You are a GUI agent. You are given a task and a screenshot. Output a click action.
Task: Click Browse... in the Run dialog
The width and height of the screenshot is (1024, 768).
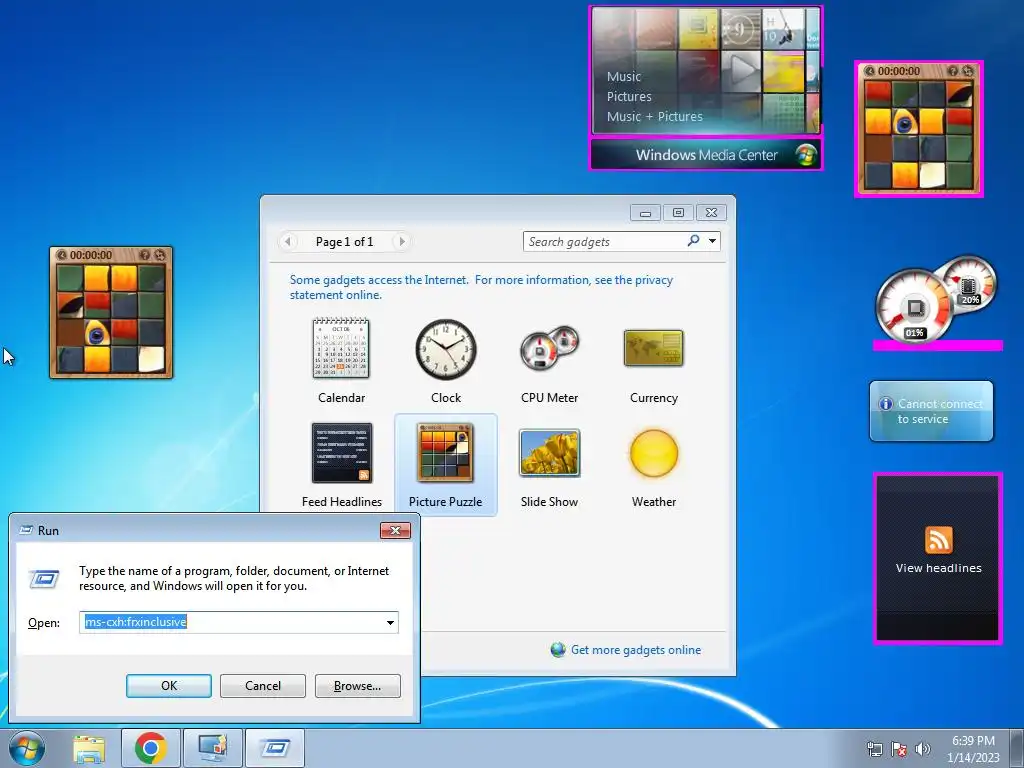(357, 686)
